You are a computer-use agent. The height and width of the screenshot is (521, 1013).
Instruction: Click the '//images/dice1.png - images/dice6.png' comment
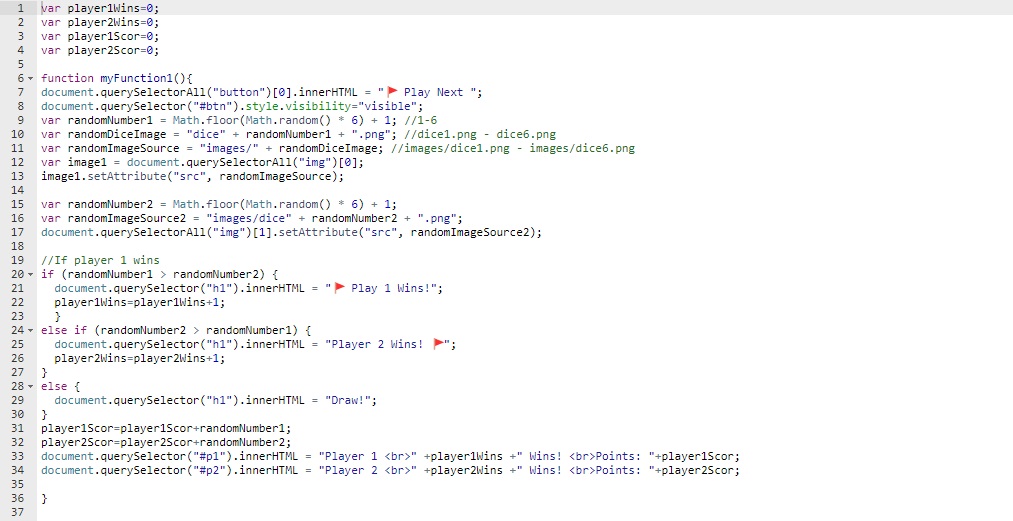pos(513,148)
